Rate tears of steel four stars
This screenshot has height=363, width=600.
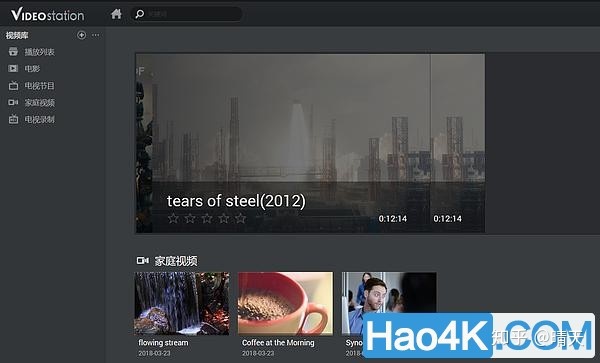[x=224, y=218]
